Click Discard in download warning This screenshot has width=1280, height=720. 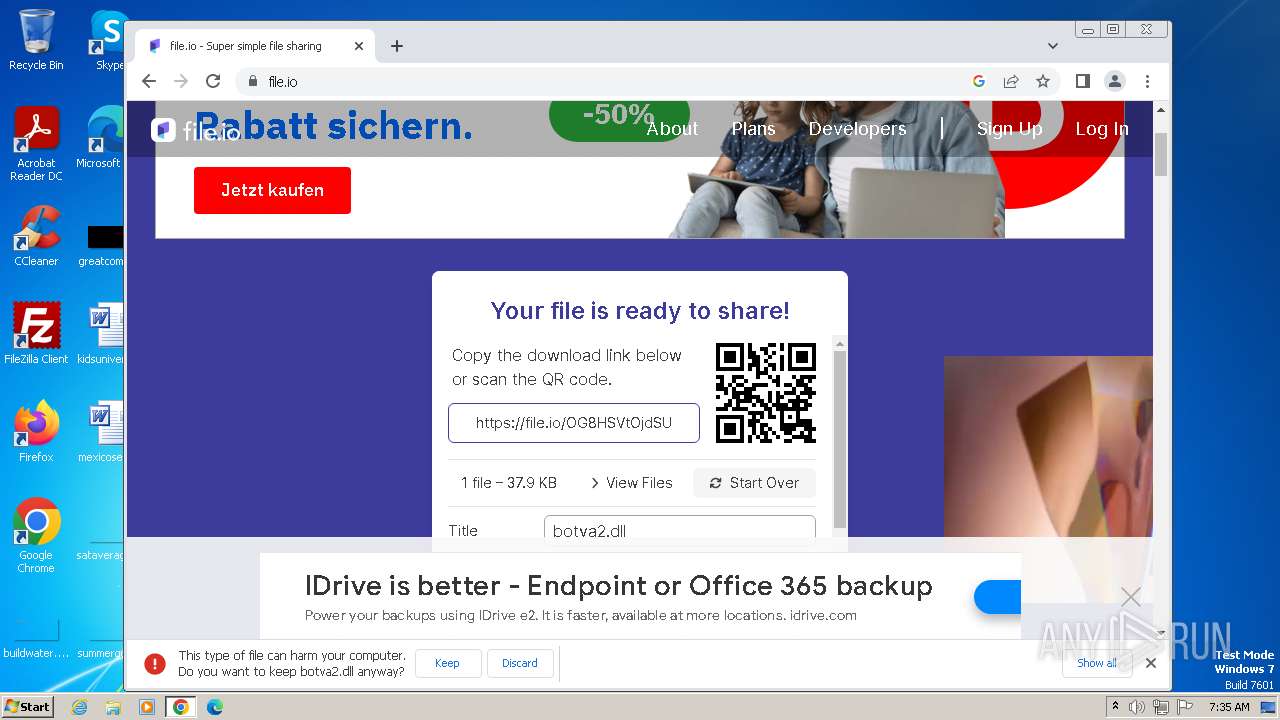coord(520,663)
